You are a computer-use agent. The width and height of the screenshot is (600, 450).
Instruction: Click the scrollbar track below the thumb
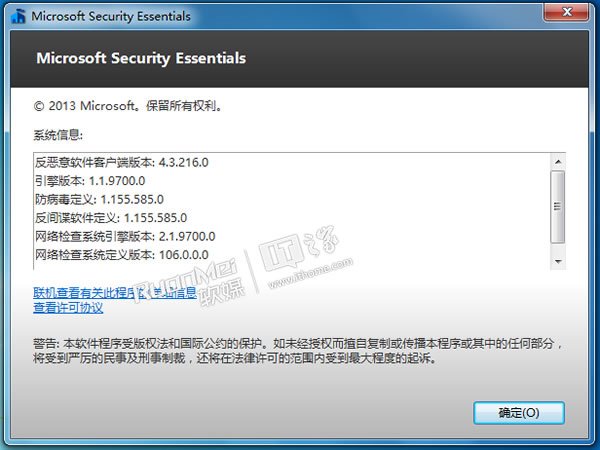(x=558, y=248)
